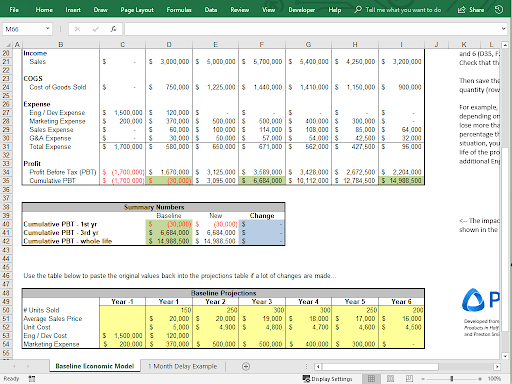Open the version history clock icon
Image resolution: width=512 pixels, height=384 pixels.
[x=499, y=10]
